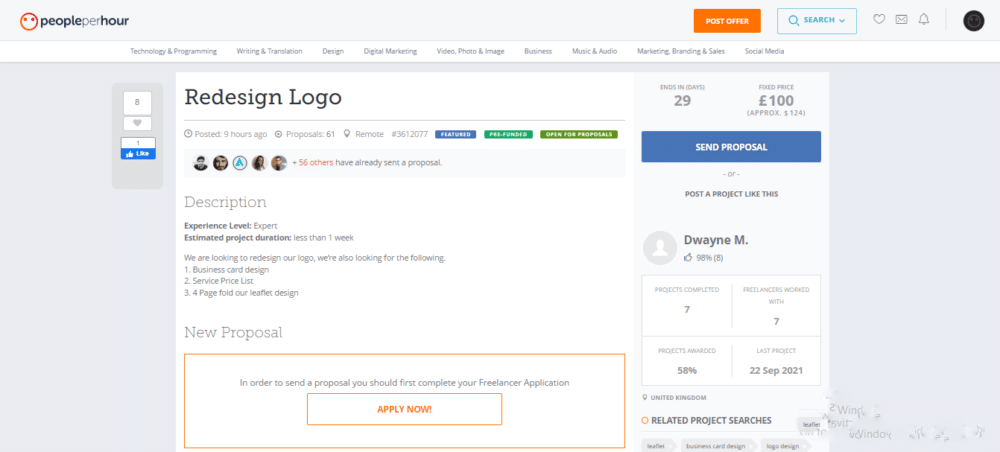Screen dimensions: 1000x452
Task: Click the PeoplePerHour logo
Action: coord(74,22)
